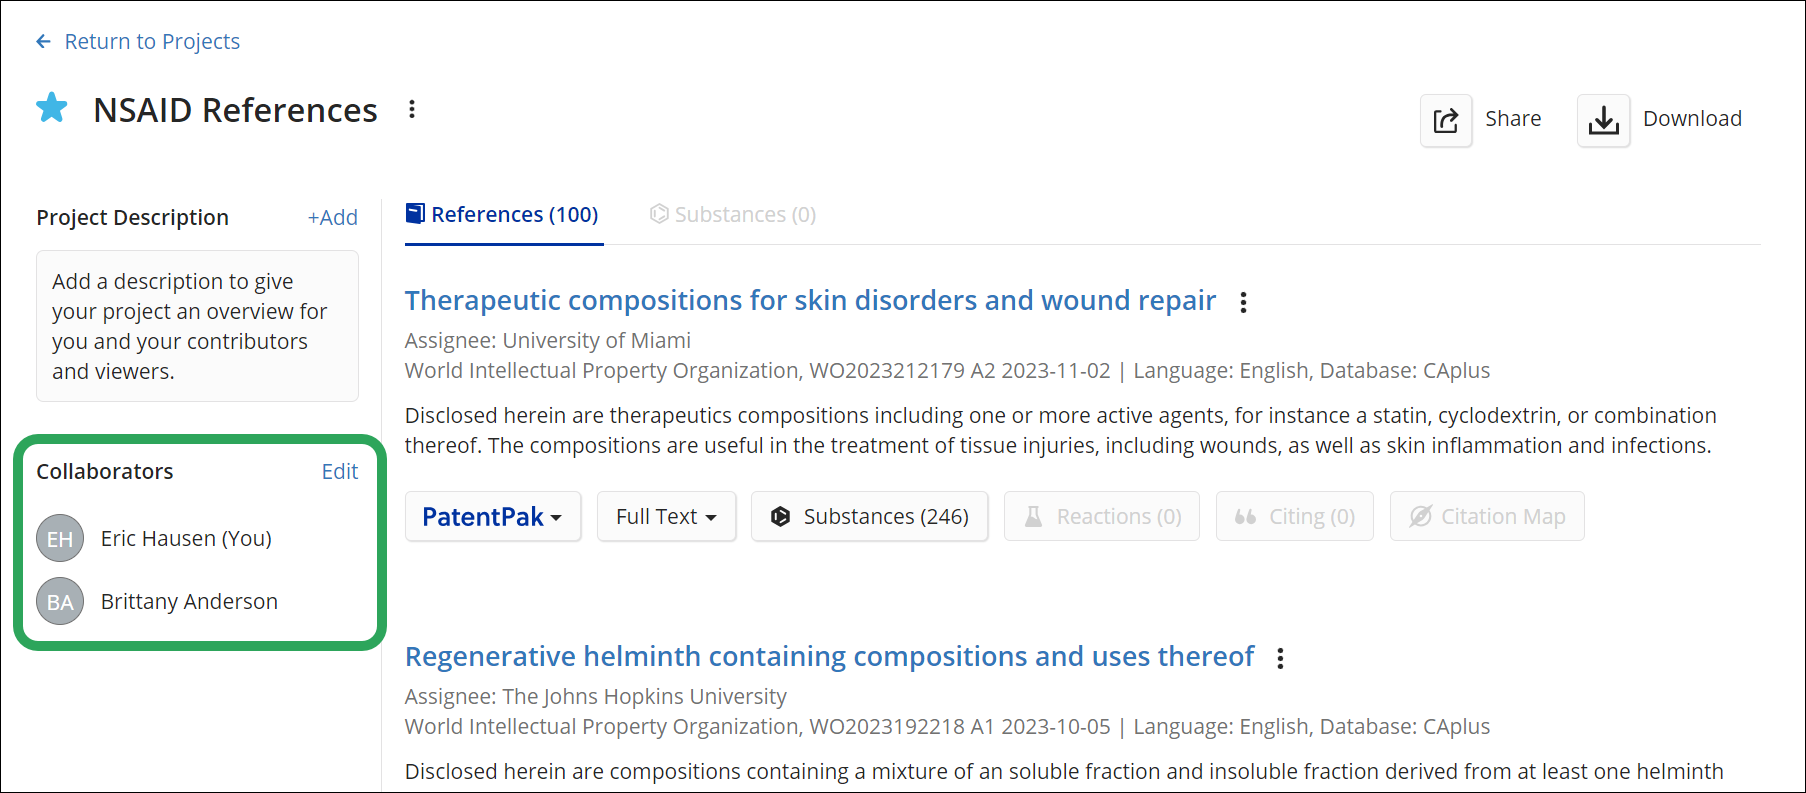Edit the Collaborators list
The height and width of the screenshot is (793, 1806).
click(x=340, y=471)
